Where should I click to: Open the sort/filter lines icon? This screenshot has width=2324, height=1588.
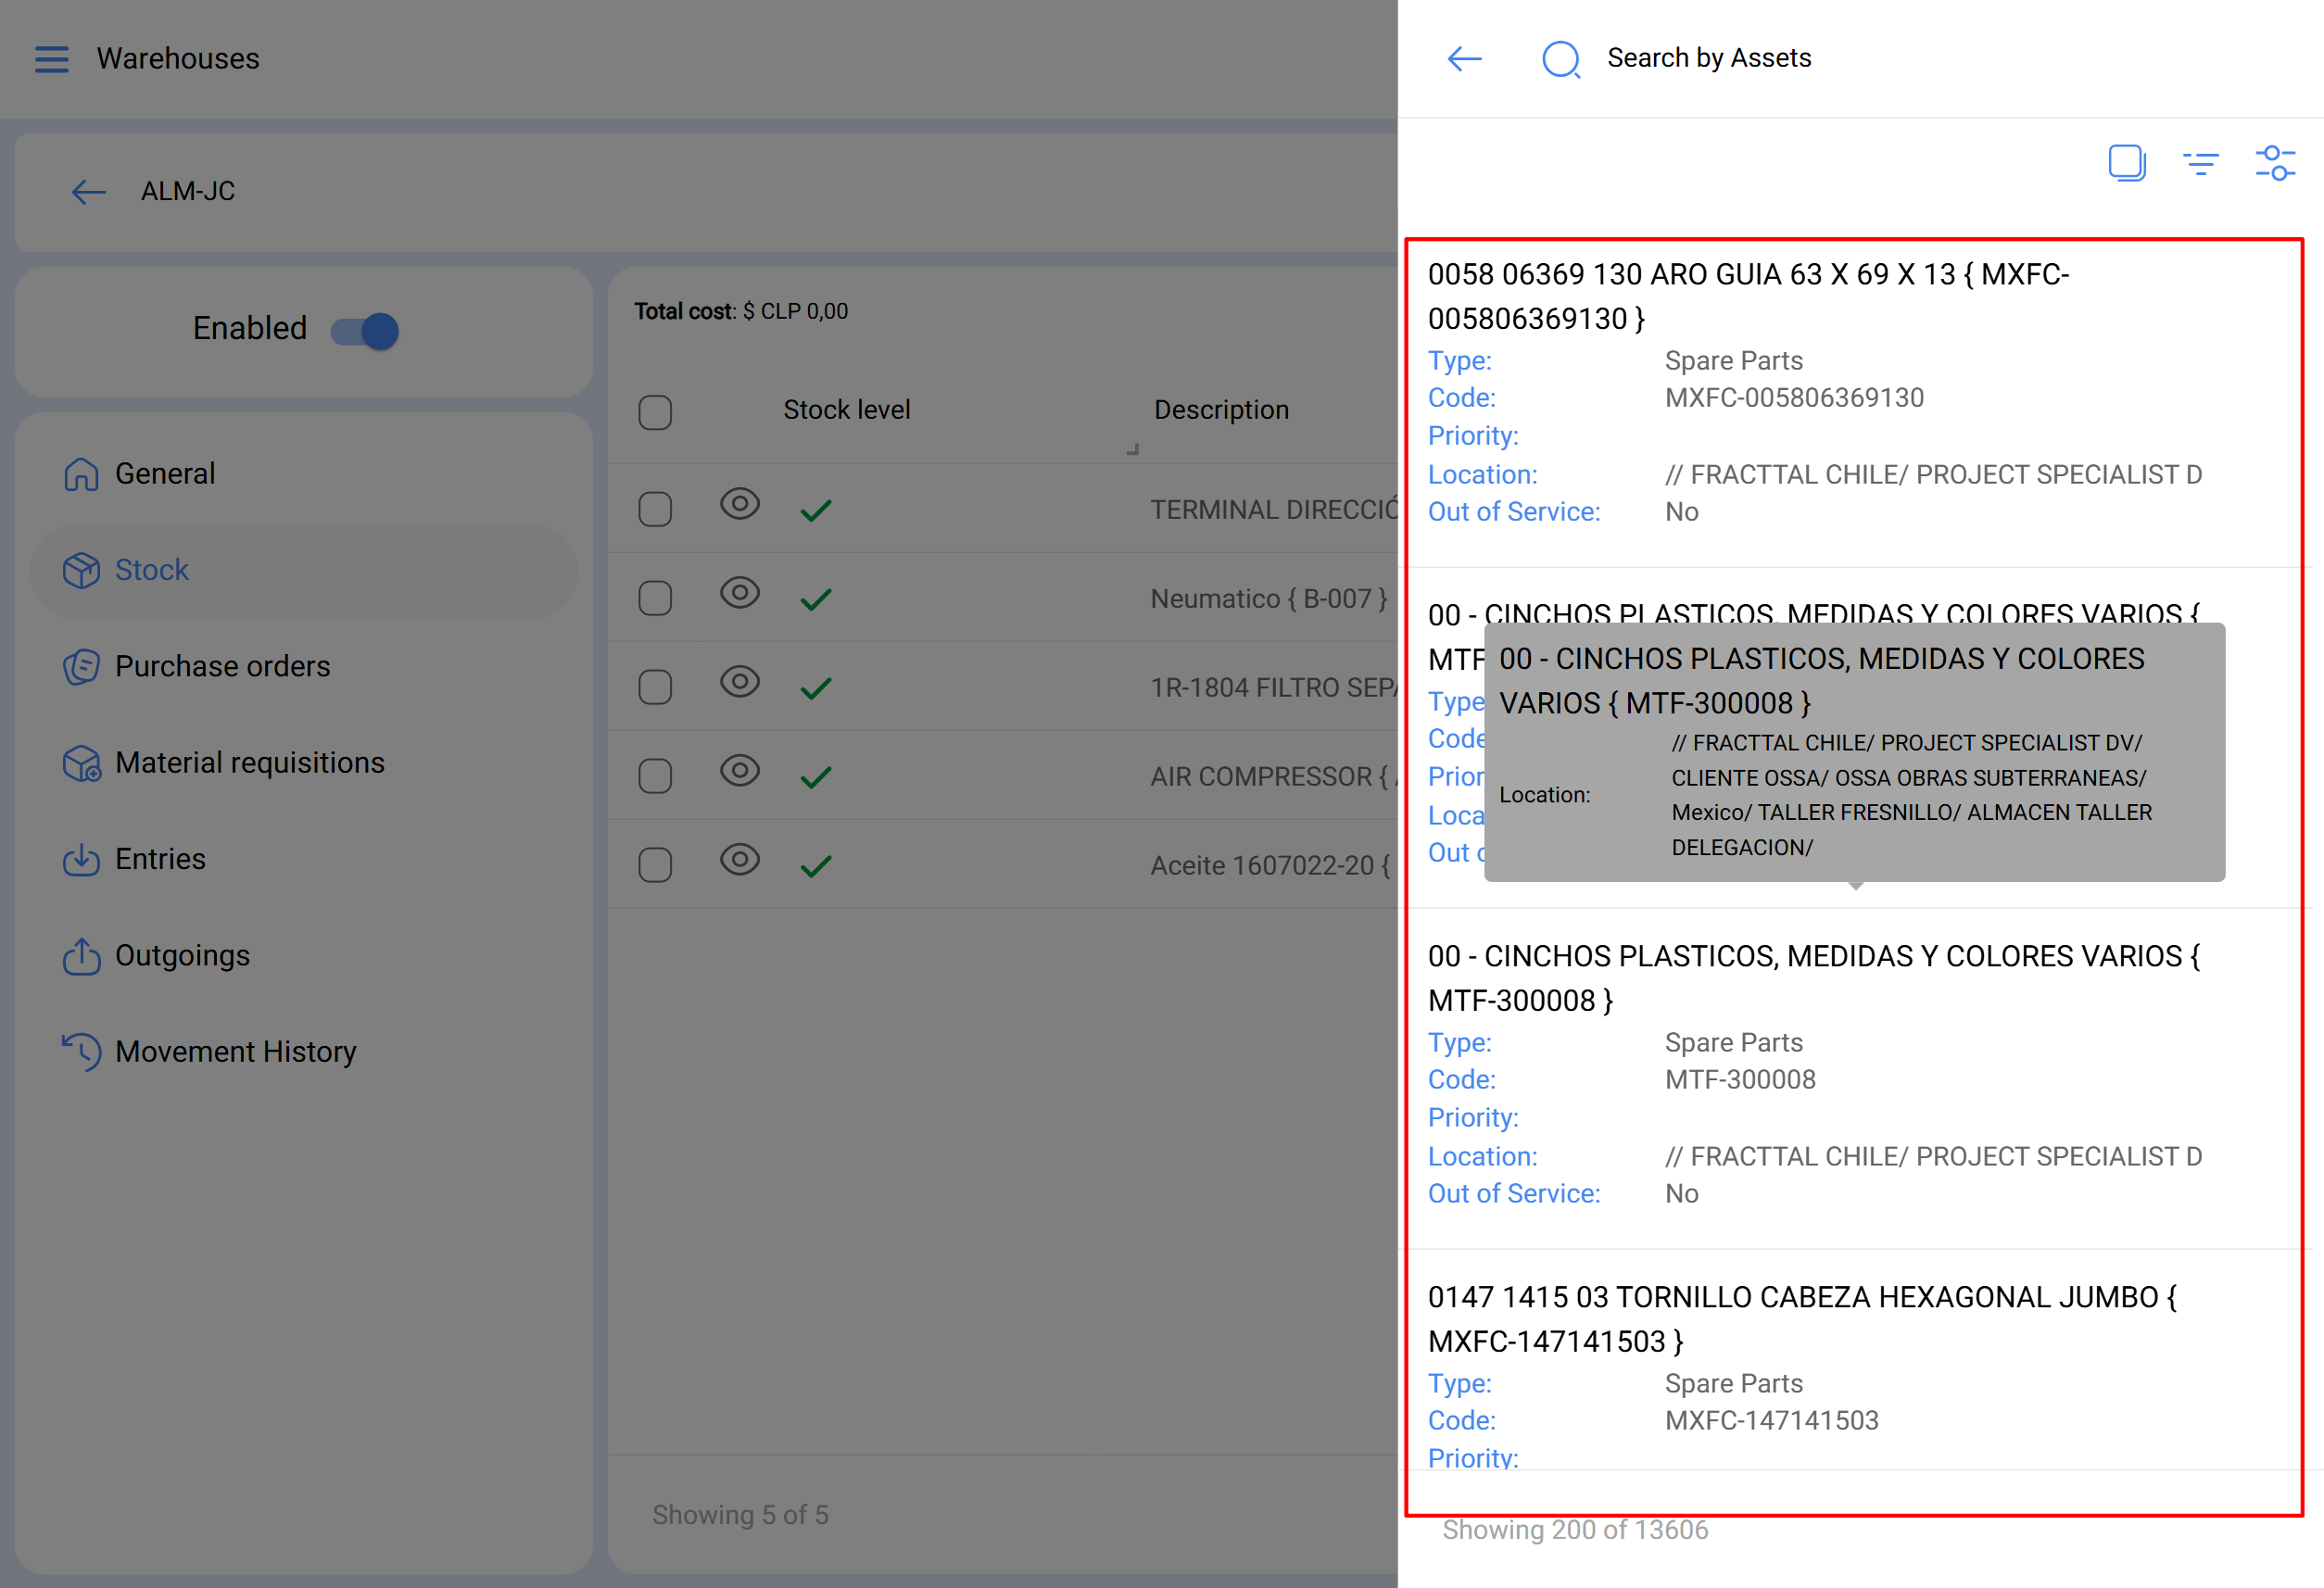tap(2200, 163)
